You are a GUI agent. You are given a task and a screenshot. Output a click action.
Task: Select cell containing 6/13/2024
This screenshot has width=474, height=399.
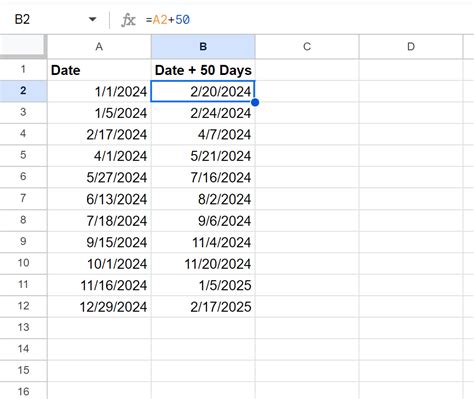point(99,199)
